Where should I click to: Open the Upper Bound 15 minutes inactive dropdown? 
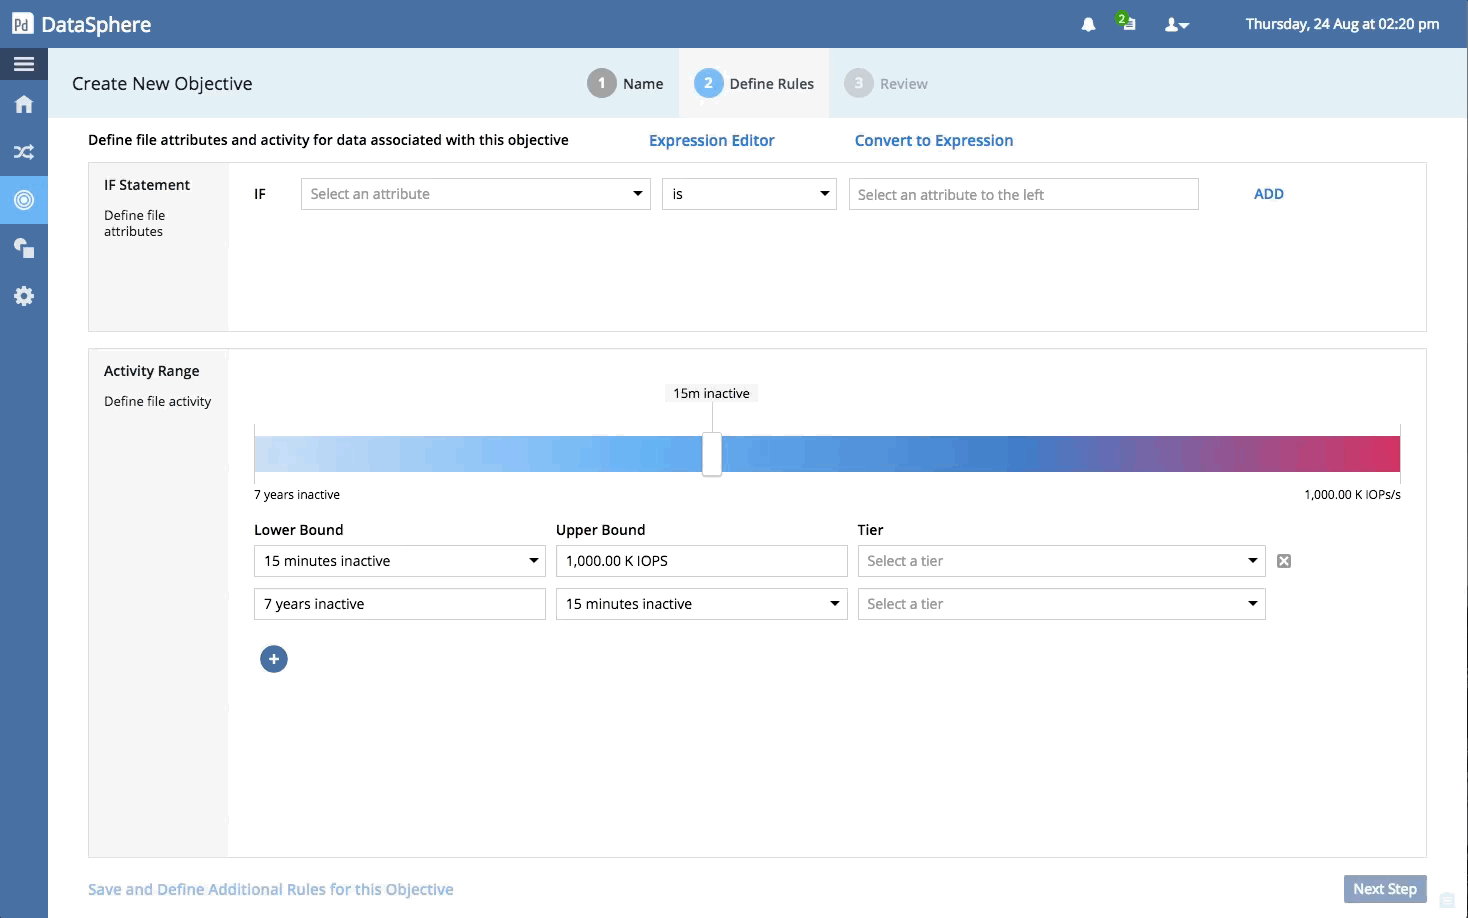[702, 604]
